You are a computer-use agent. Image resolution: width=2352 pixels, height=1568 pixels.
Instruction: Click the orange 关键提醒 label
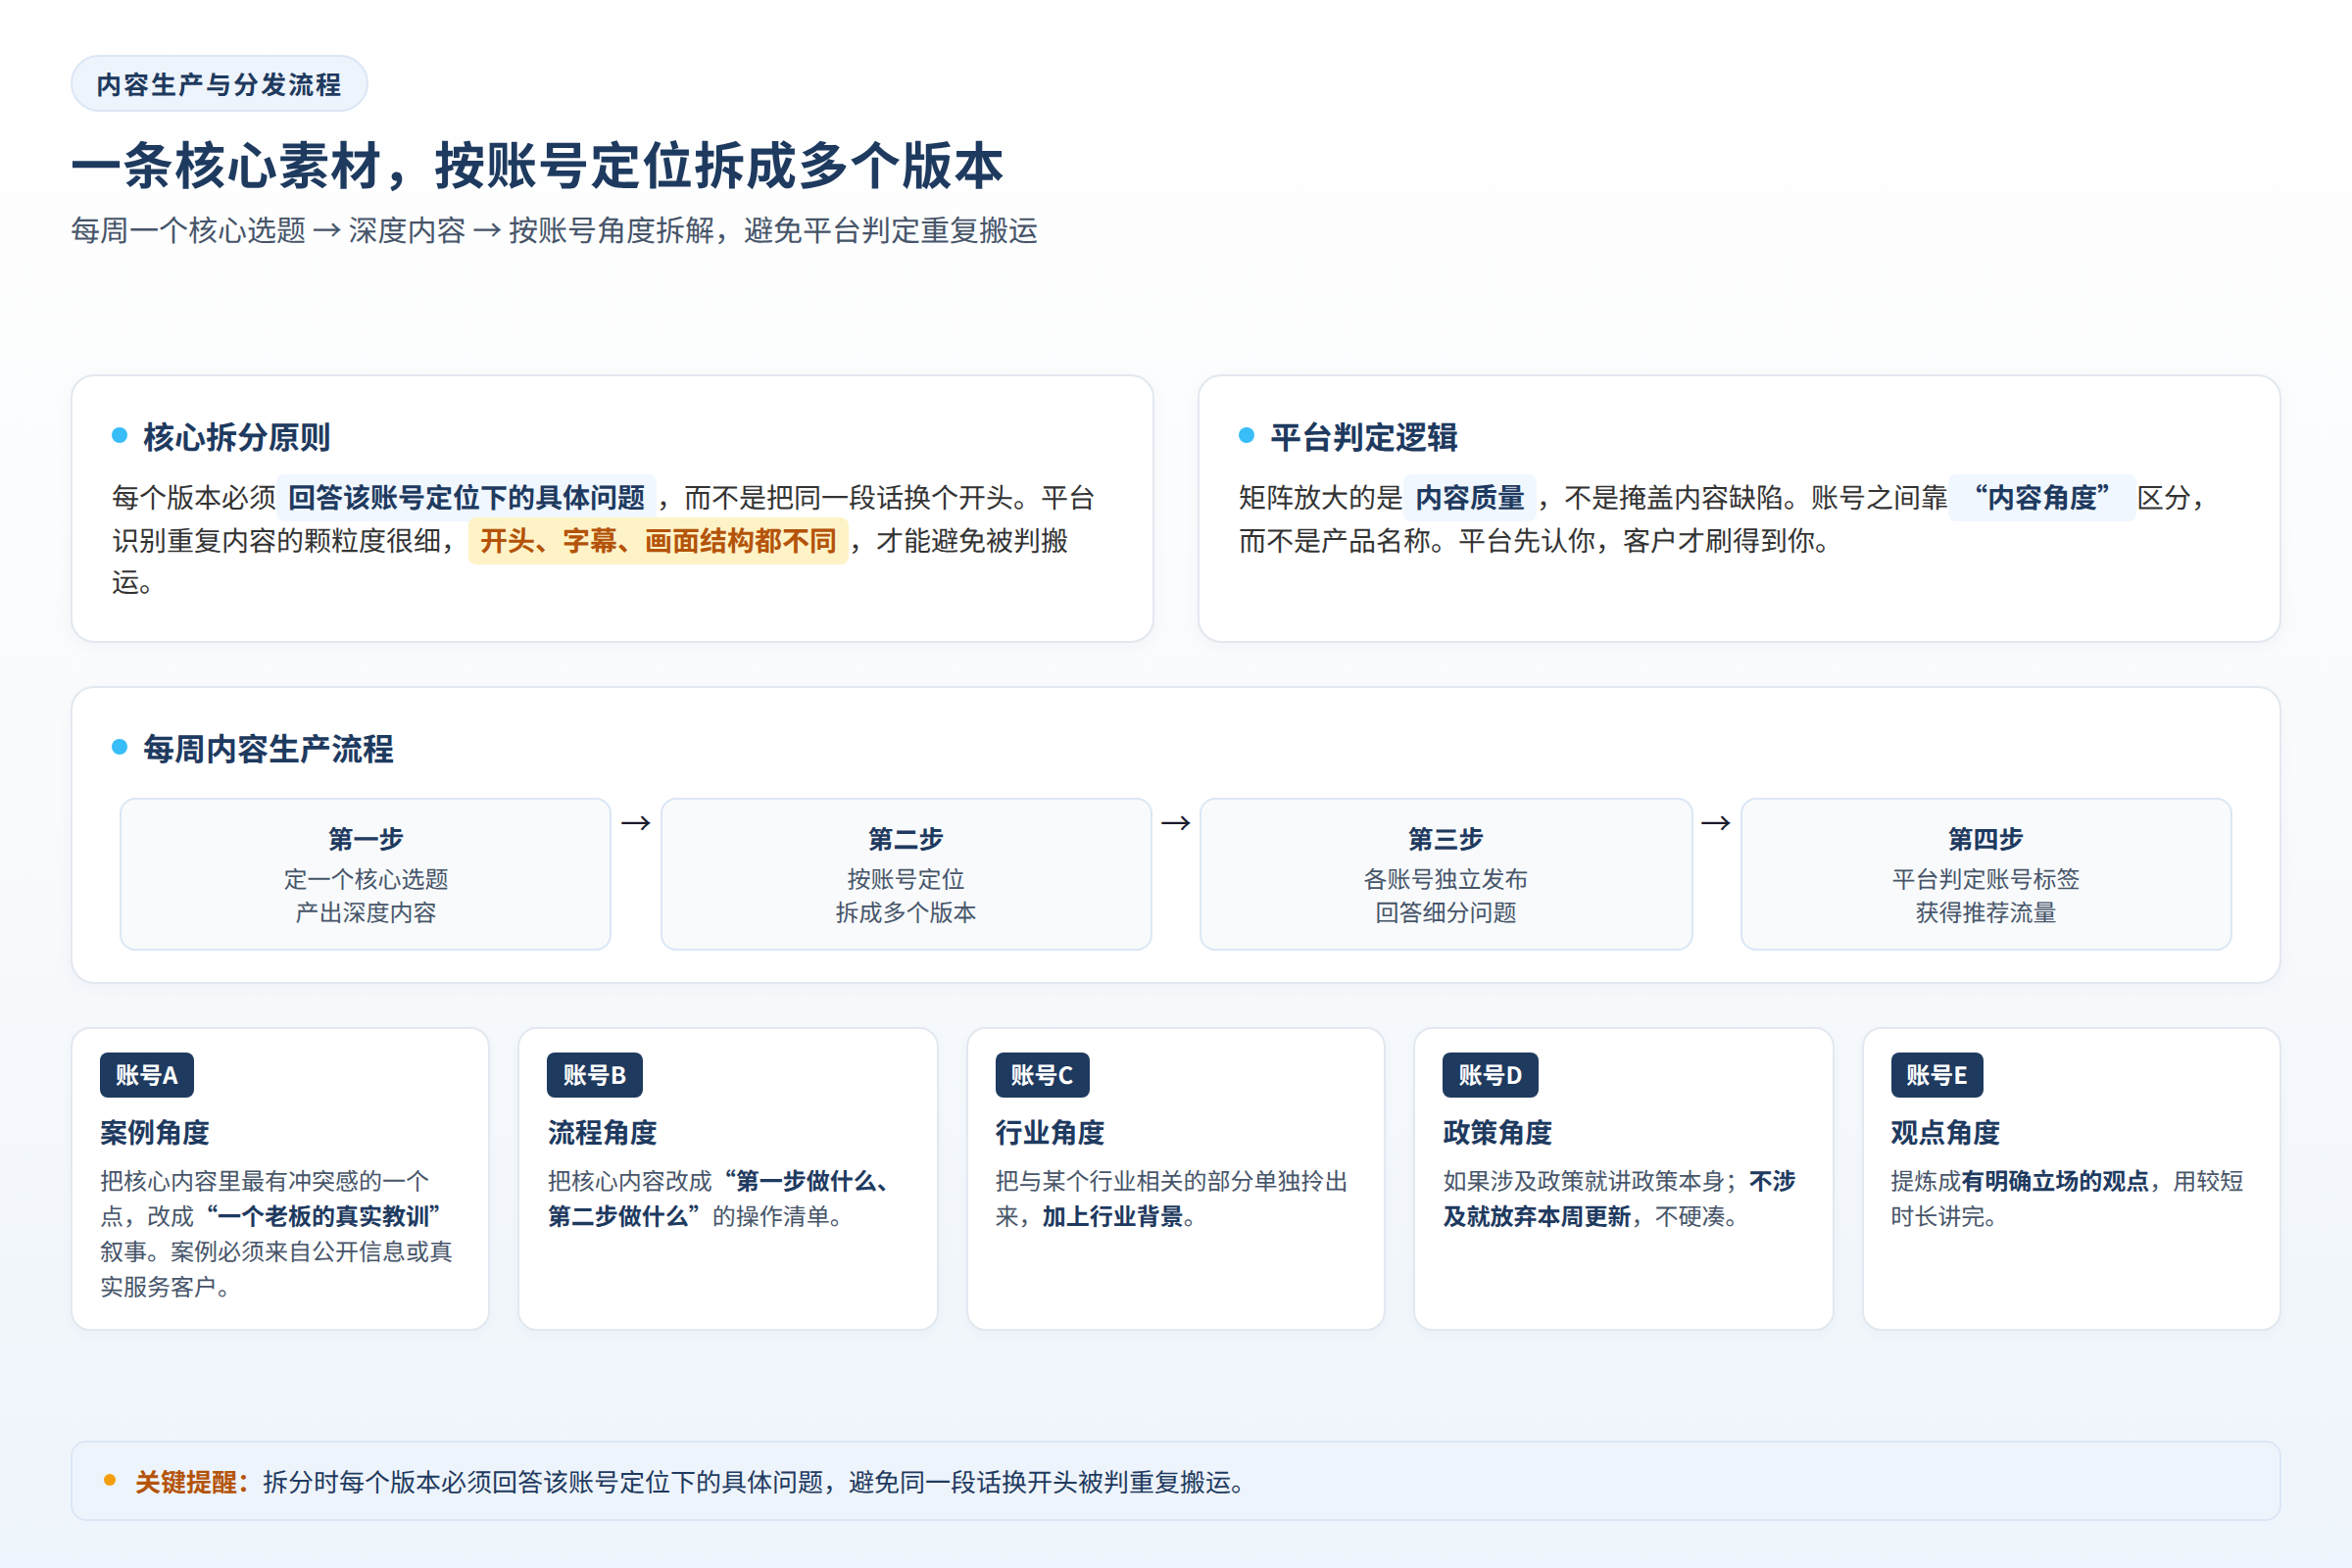tap(193, 1482)
